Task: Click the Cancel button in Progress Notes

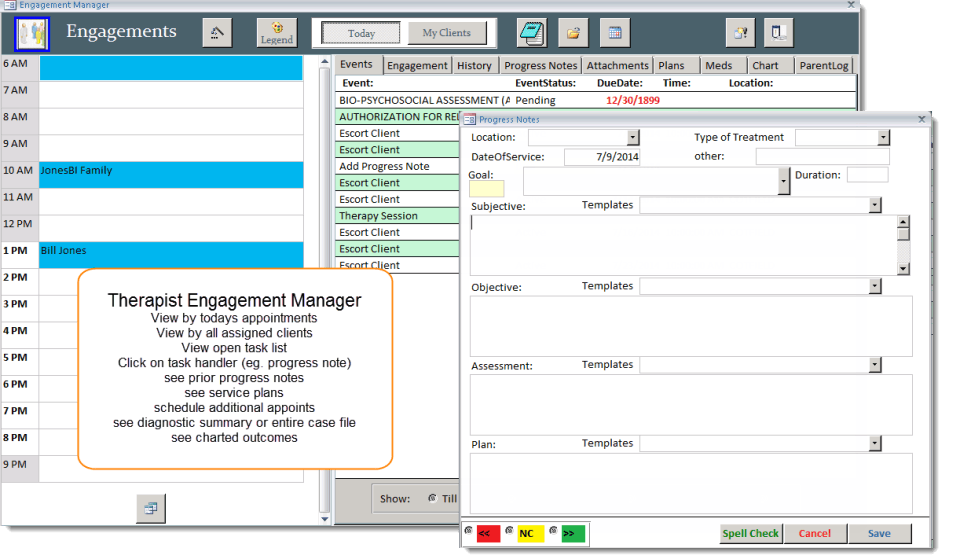Action: (x=815, y=533)
